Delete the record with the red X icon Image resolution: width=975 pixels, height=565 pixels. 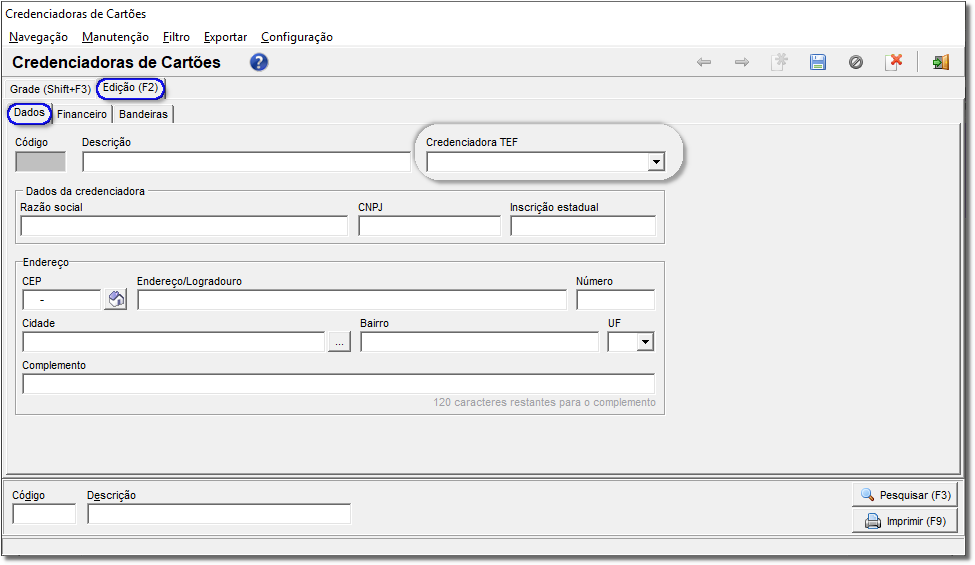coord(894,62)
